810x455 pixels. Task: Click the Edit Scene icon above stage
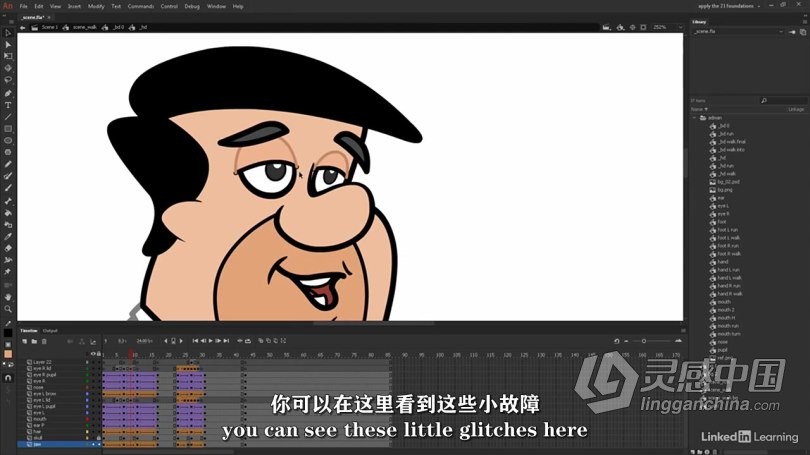[606, 27]
